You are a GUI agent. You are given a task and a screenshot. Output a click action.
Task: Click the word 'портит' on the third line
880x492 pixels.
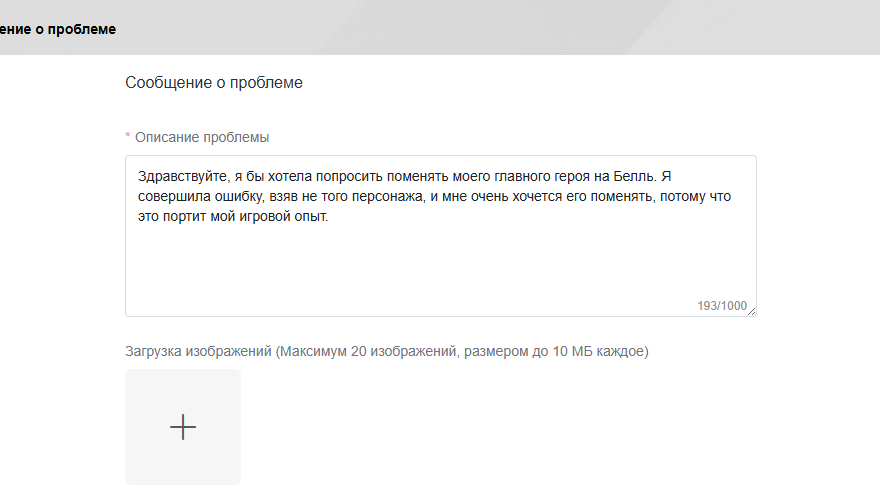[186, 216]
